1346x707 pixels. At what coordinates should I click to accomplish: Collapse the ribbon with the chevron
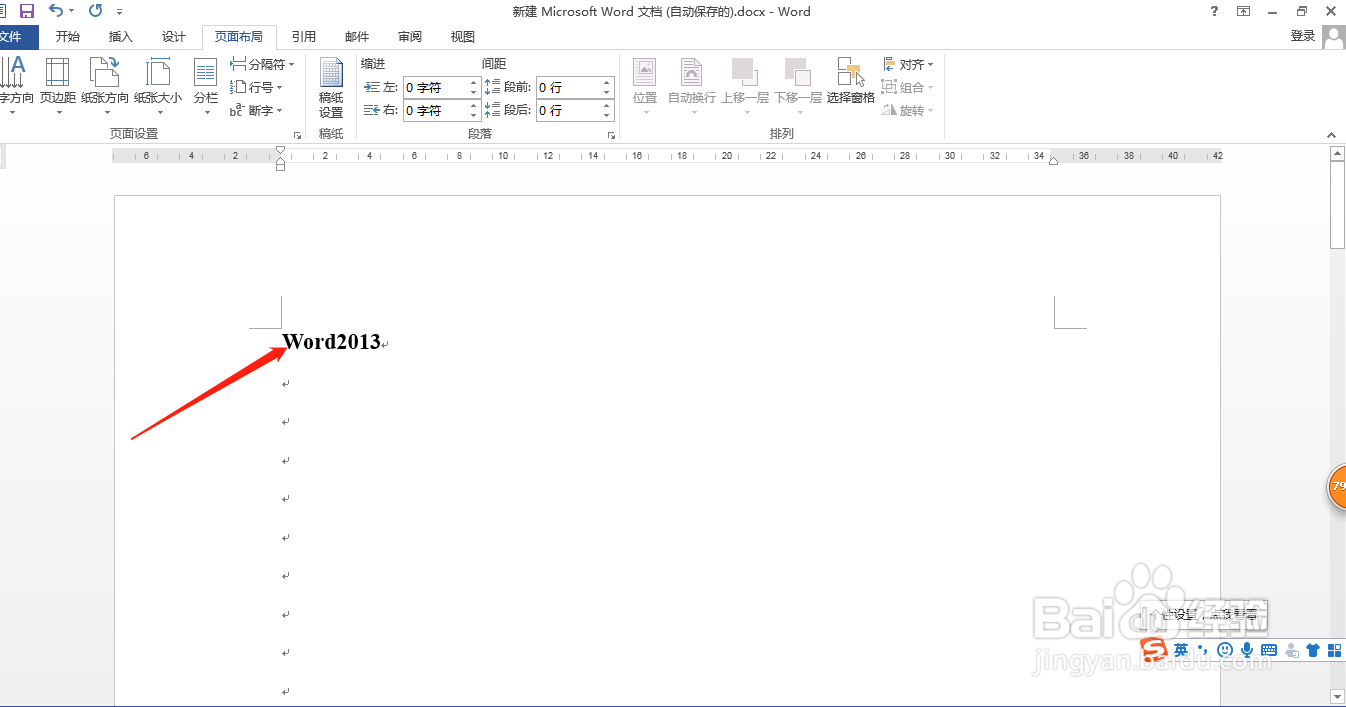point(1331,135)
